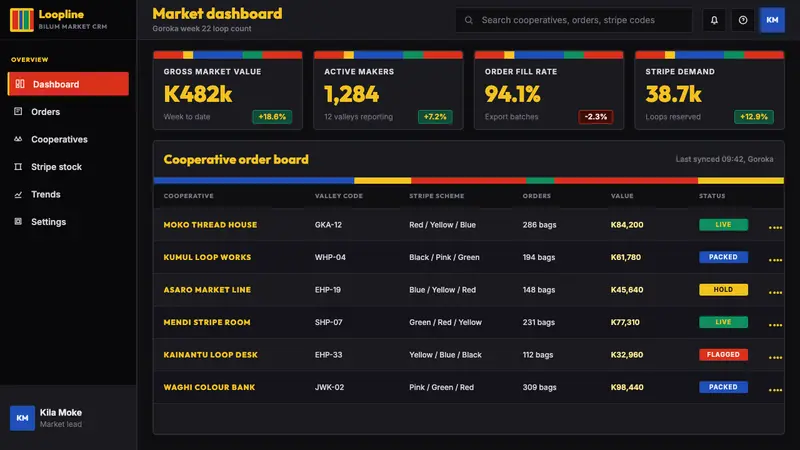Viewport: 800px width, 450px height.
Task: Open Stripe stock menu item
Action: tap(68, 166)
